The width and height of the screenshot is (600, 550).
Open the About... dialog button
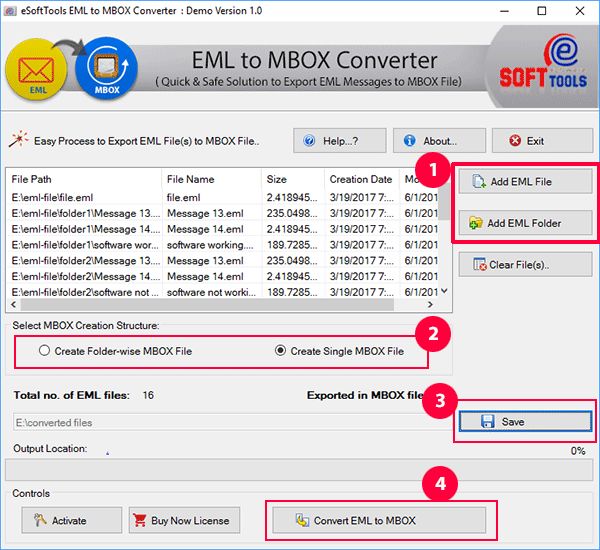[x=439, y=141]
